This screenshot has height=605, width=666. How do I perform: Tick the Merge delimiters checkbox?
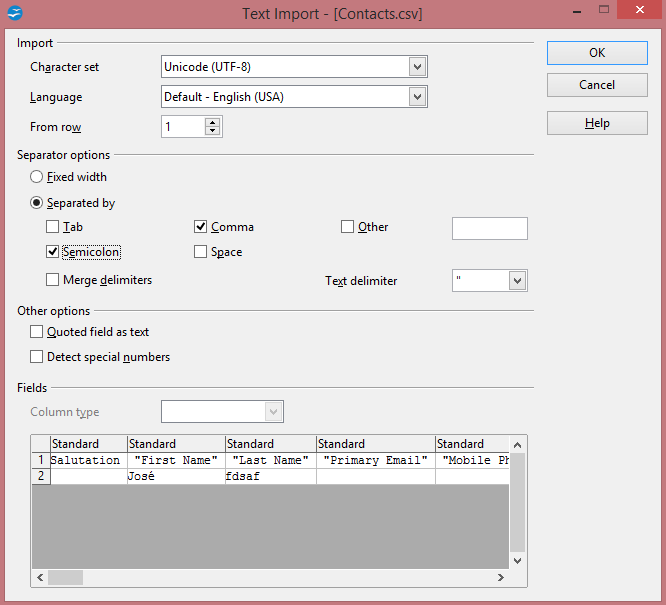click(x=53, y=280)
